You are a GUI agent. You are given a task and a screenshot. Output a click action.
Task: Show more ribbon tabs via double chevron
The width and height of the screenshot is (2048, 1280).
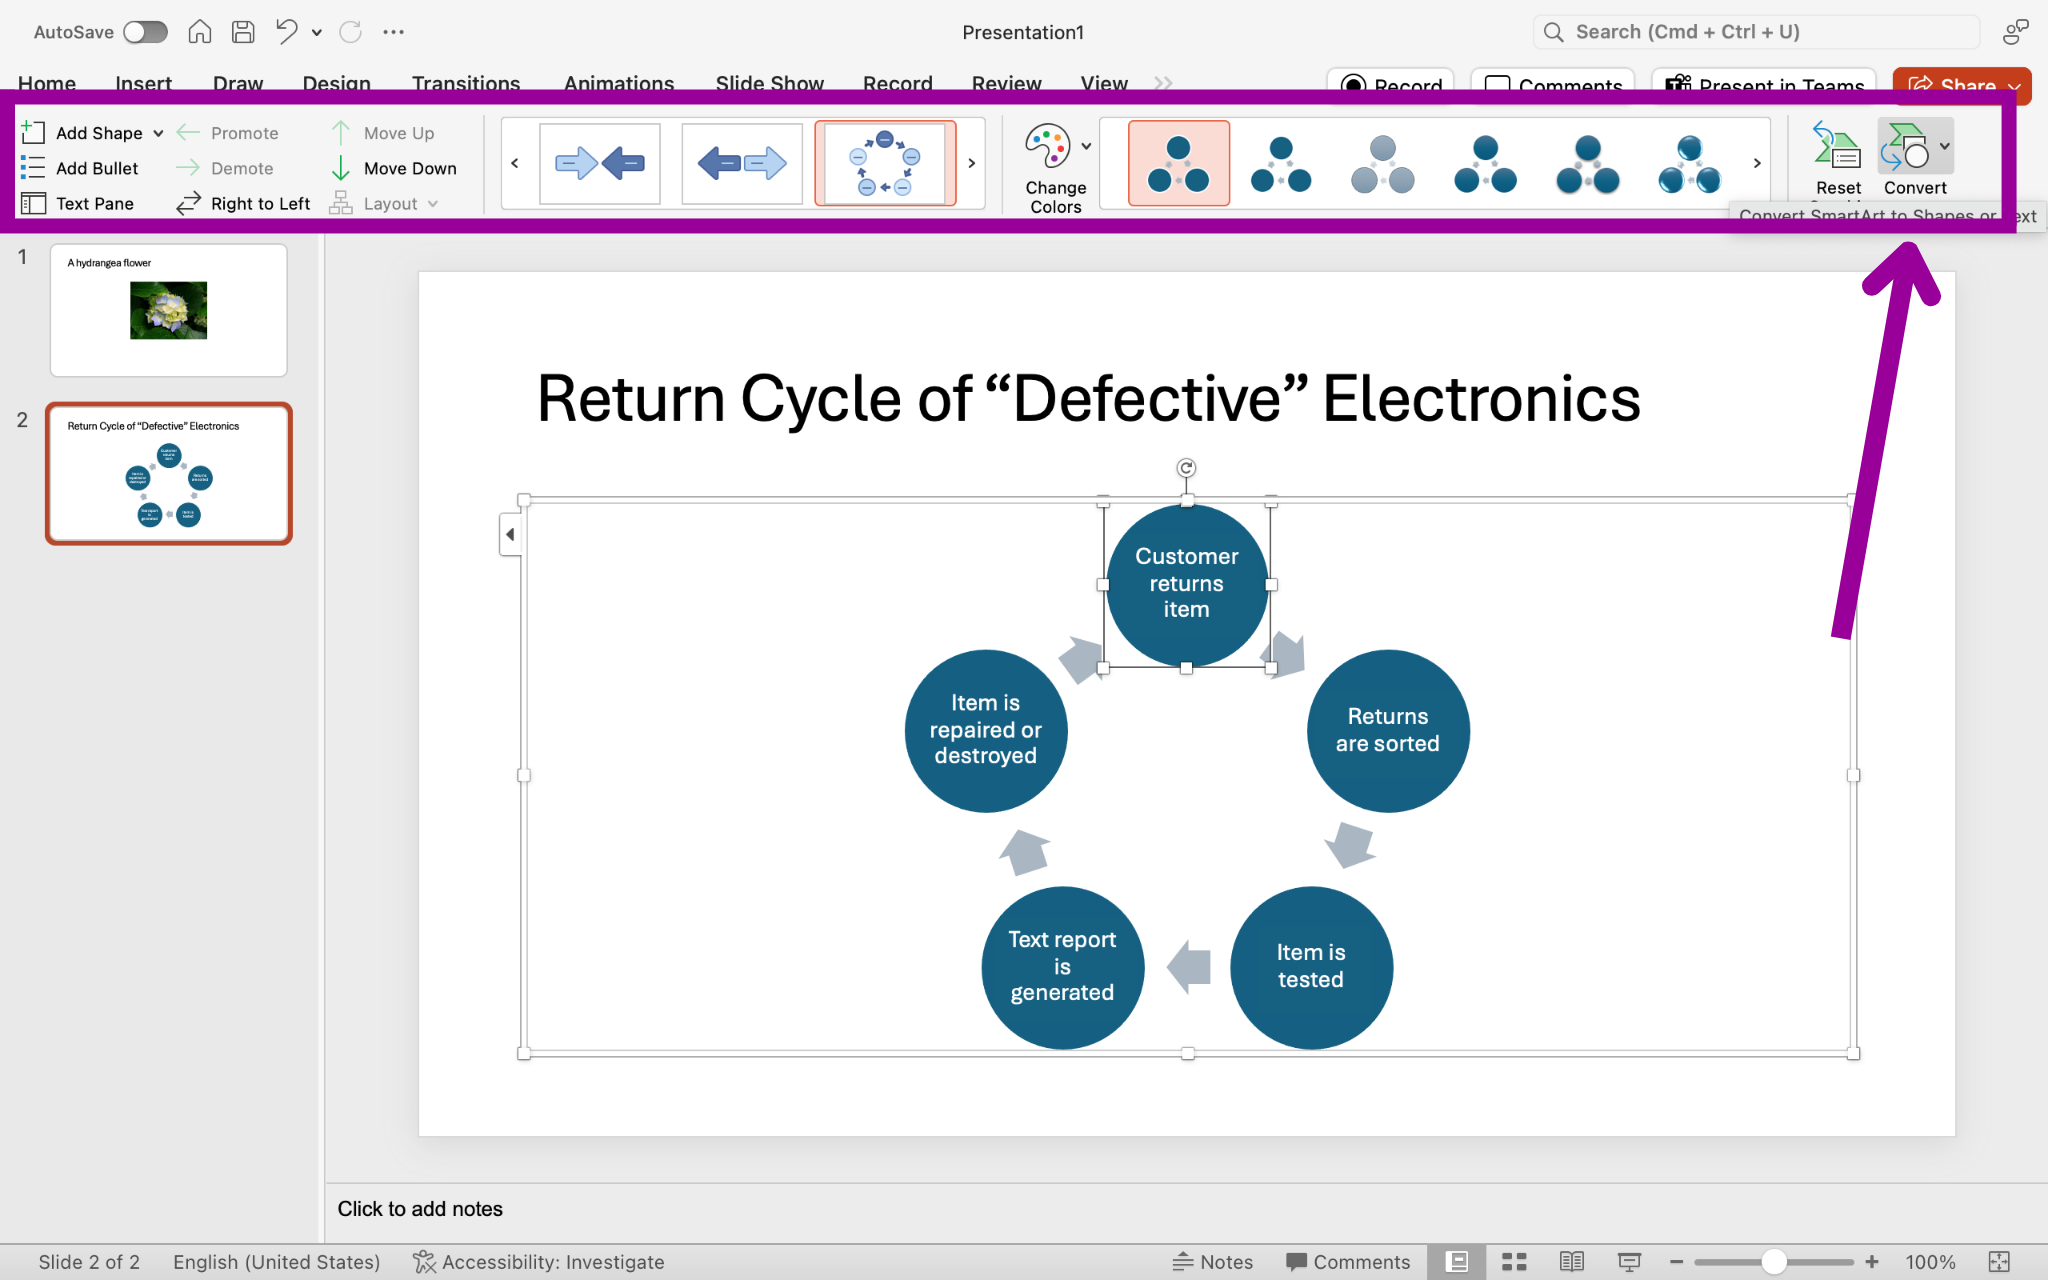[x=1163, y=83]
